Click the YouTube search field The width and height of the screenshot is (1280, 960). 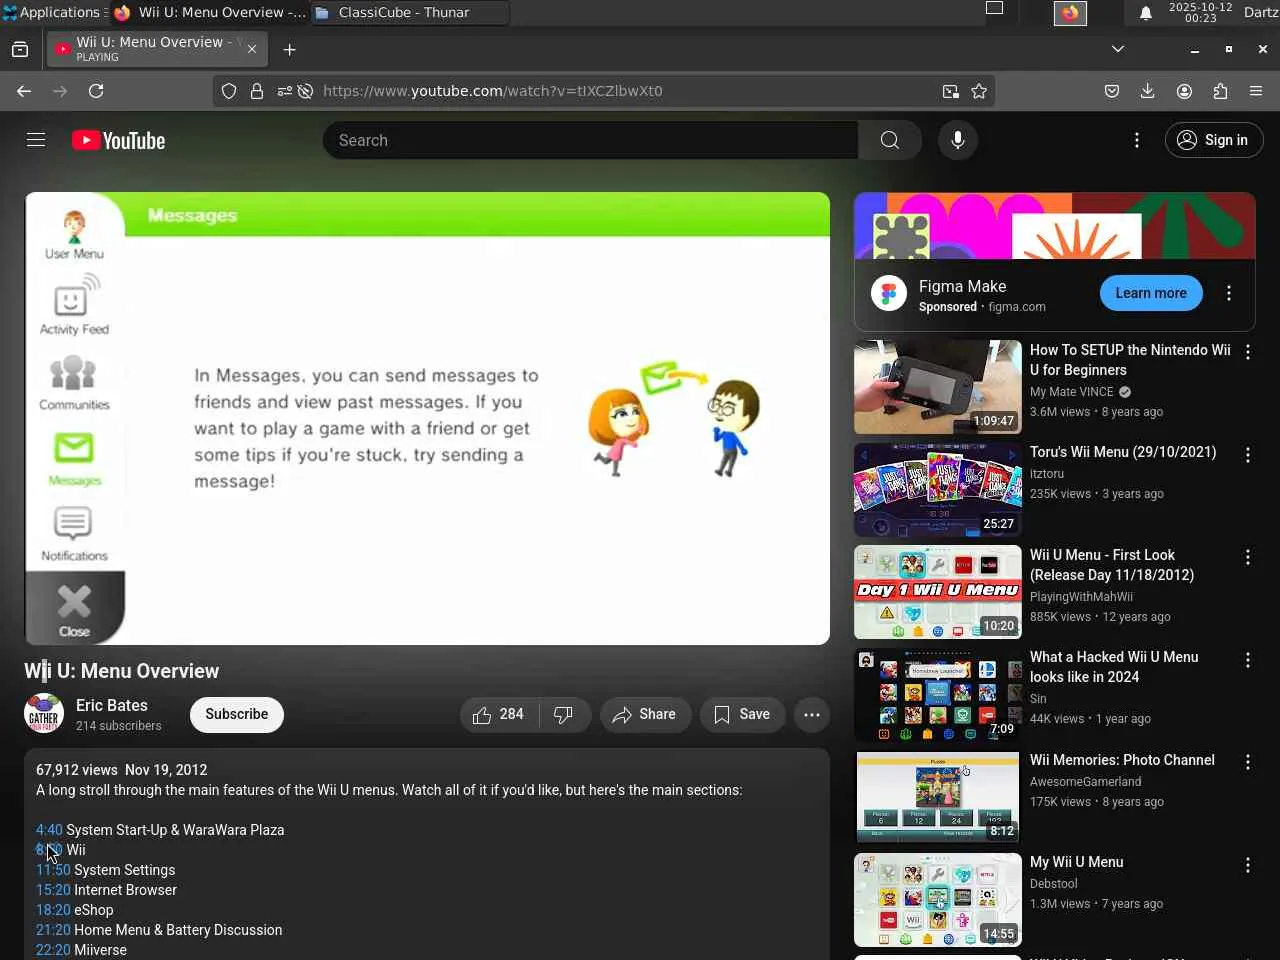tap(590, 140)
